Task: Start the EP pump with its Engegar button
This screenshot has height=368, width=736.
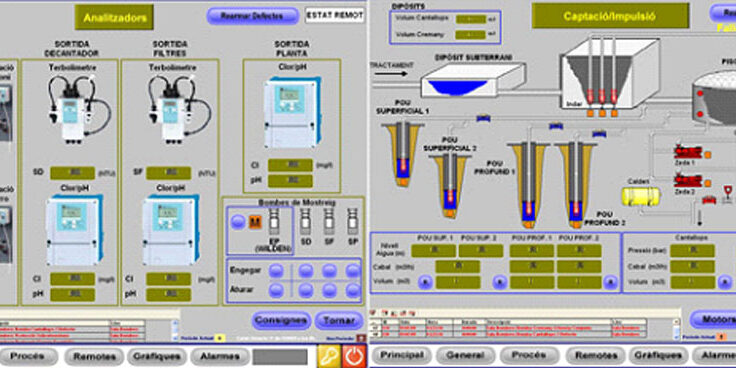Action: (x=276, y=271)
